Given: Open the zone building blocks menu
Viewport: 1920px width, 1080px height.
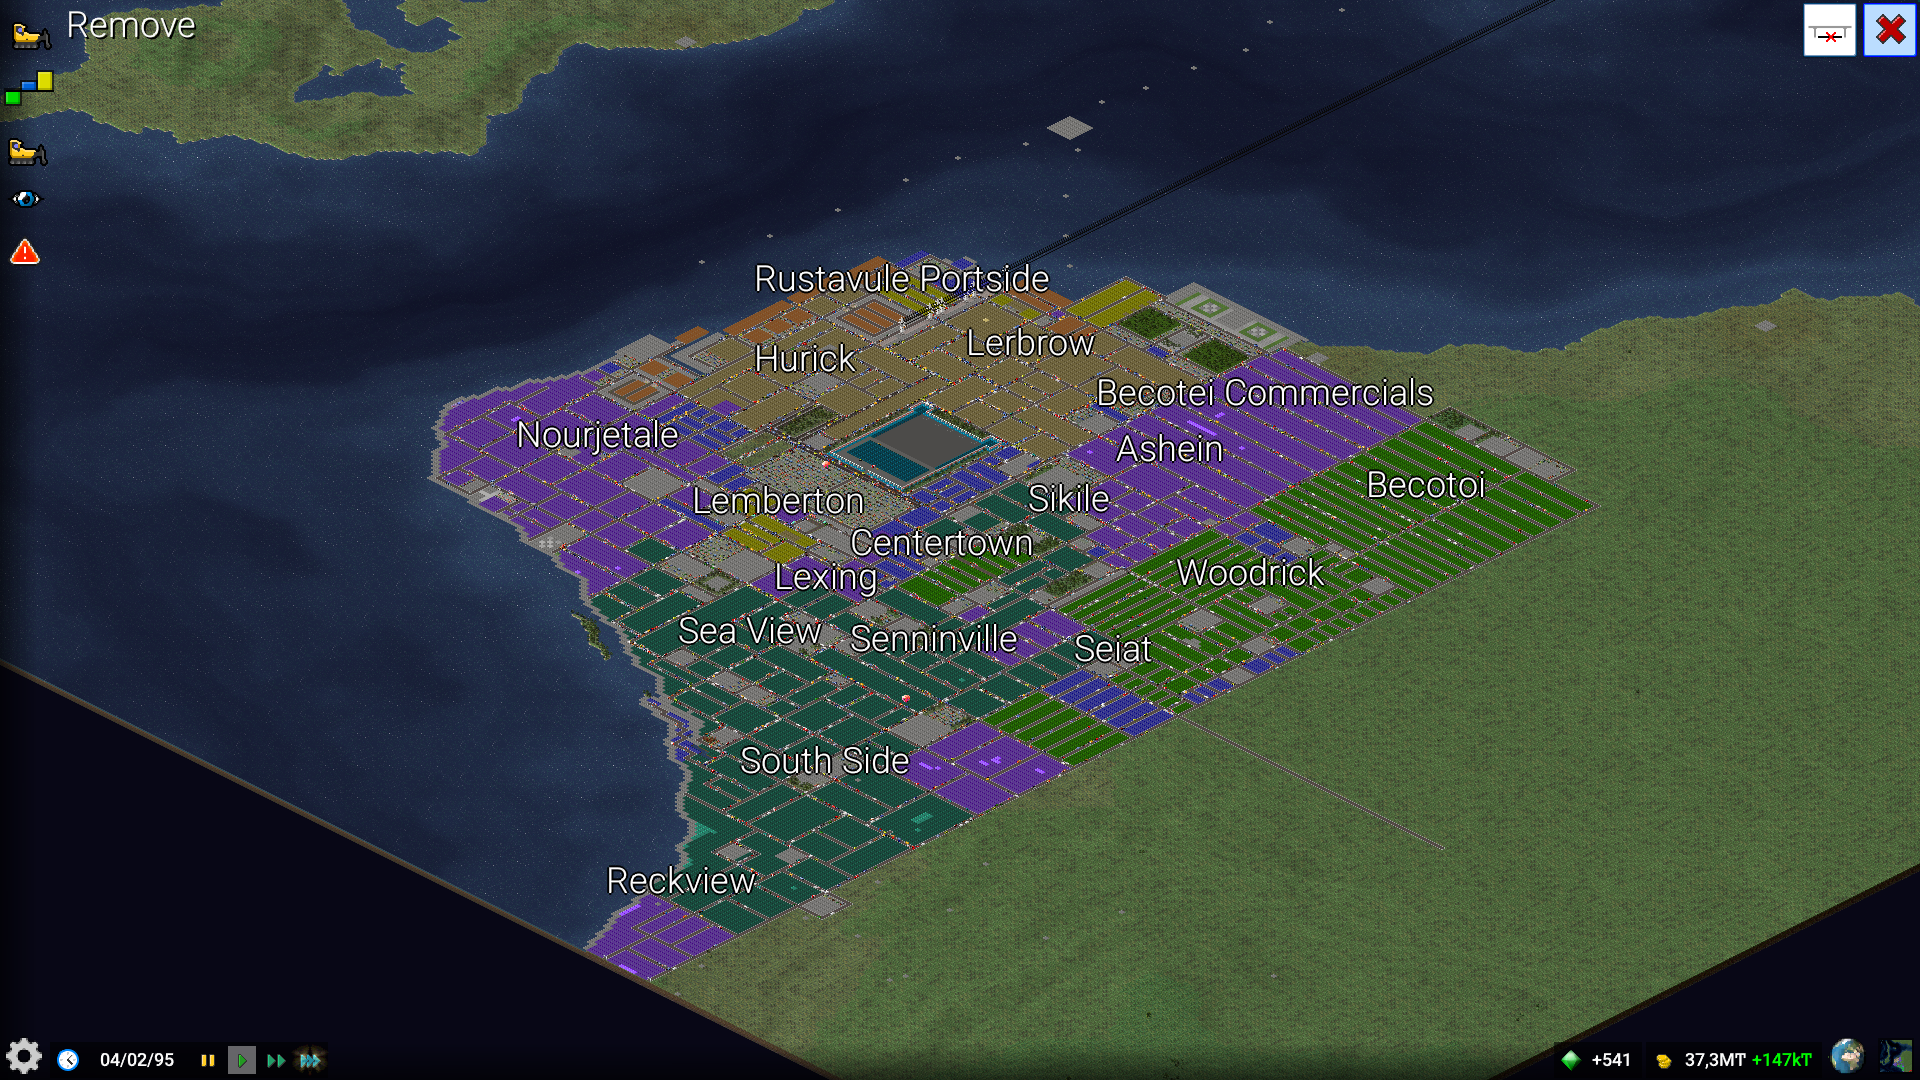Looking at the screenshot, I should click(x=29, y=88).
